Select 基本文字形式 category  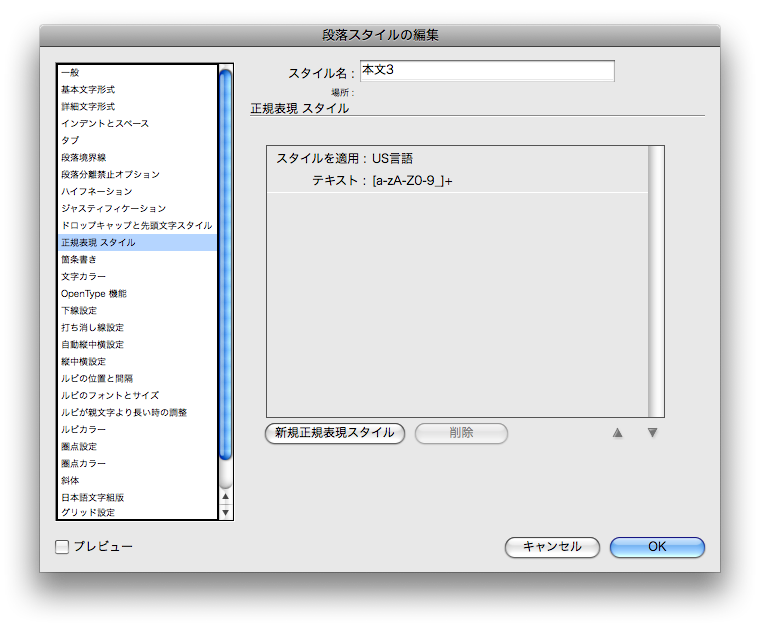pos(138,90)
